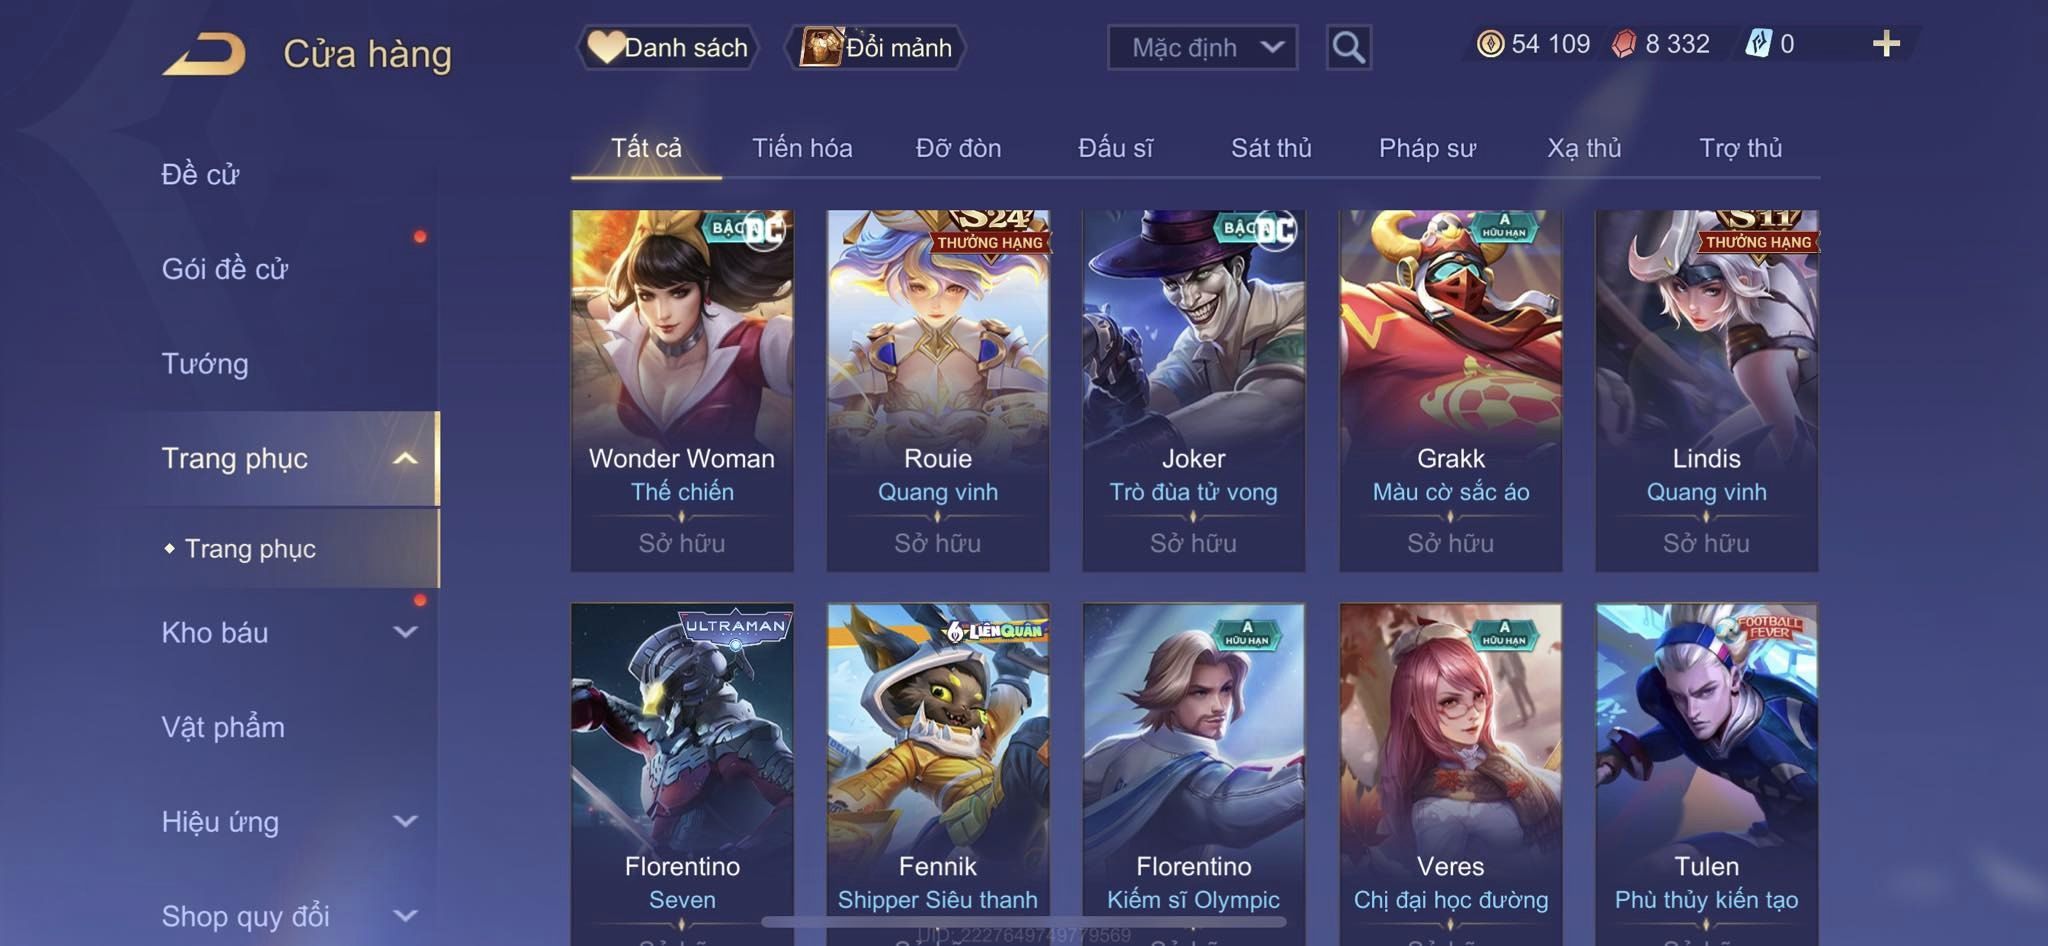Switch to the Tiến hóa tab

click(802, 148)
